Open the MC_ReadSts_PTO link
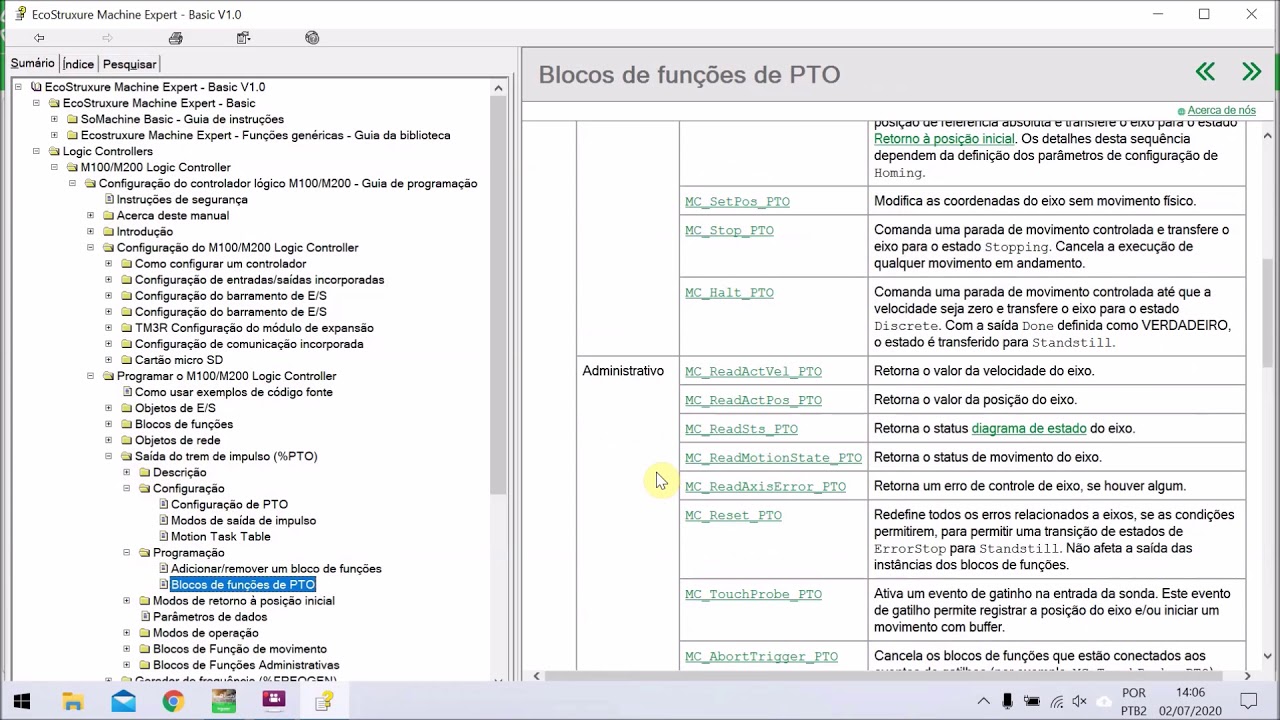 (x=741, y=429)
